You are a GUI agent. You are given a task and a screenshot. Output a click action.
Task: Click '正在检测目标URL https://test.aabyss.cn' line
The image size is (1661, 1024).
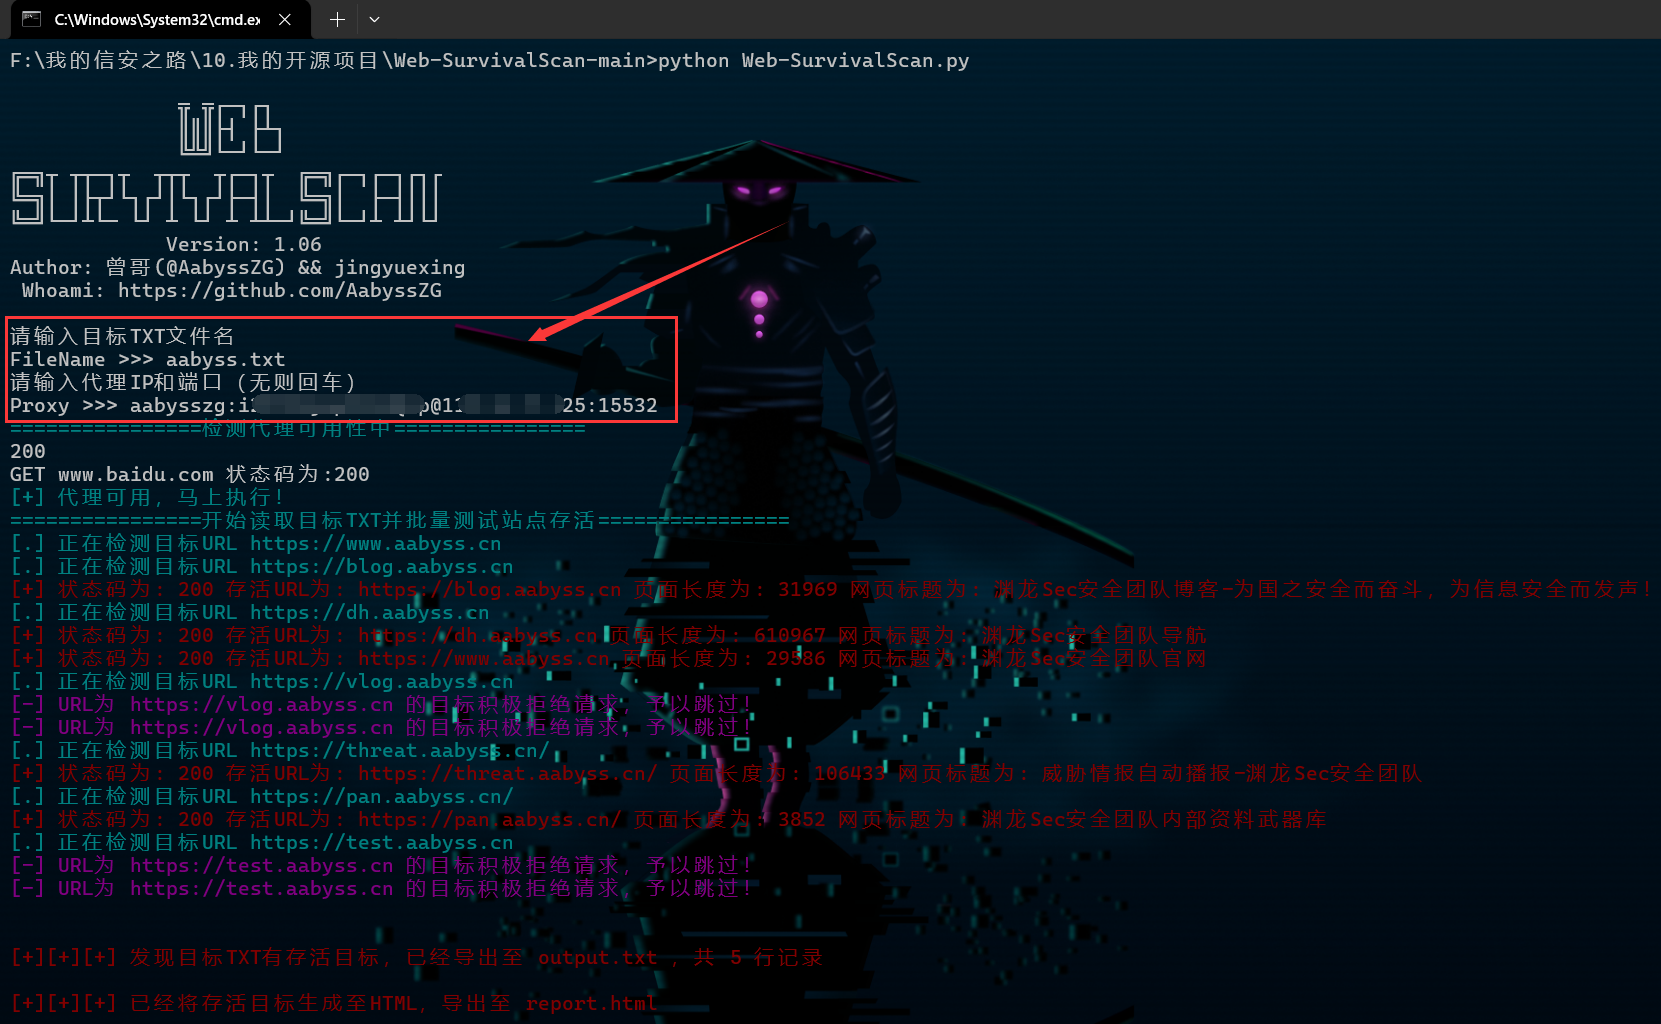262,842
